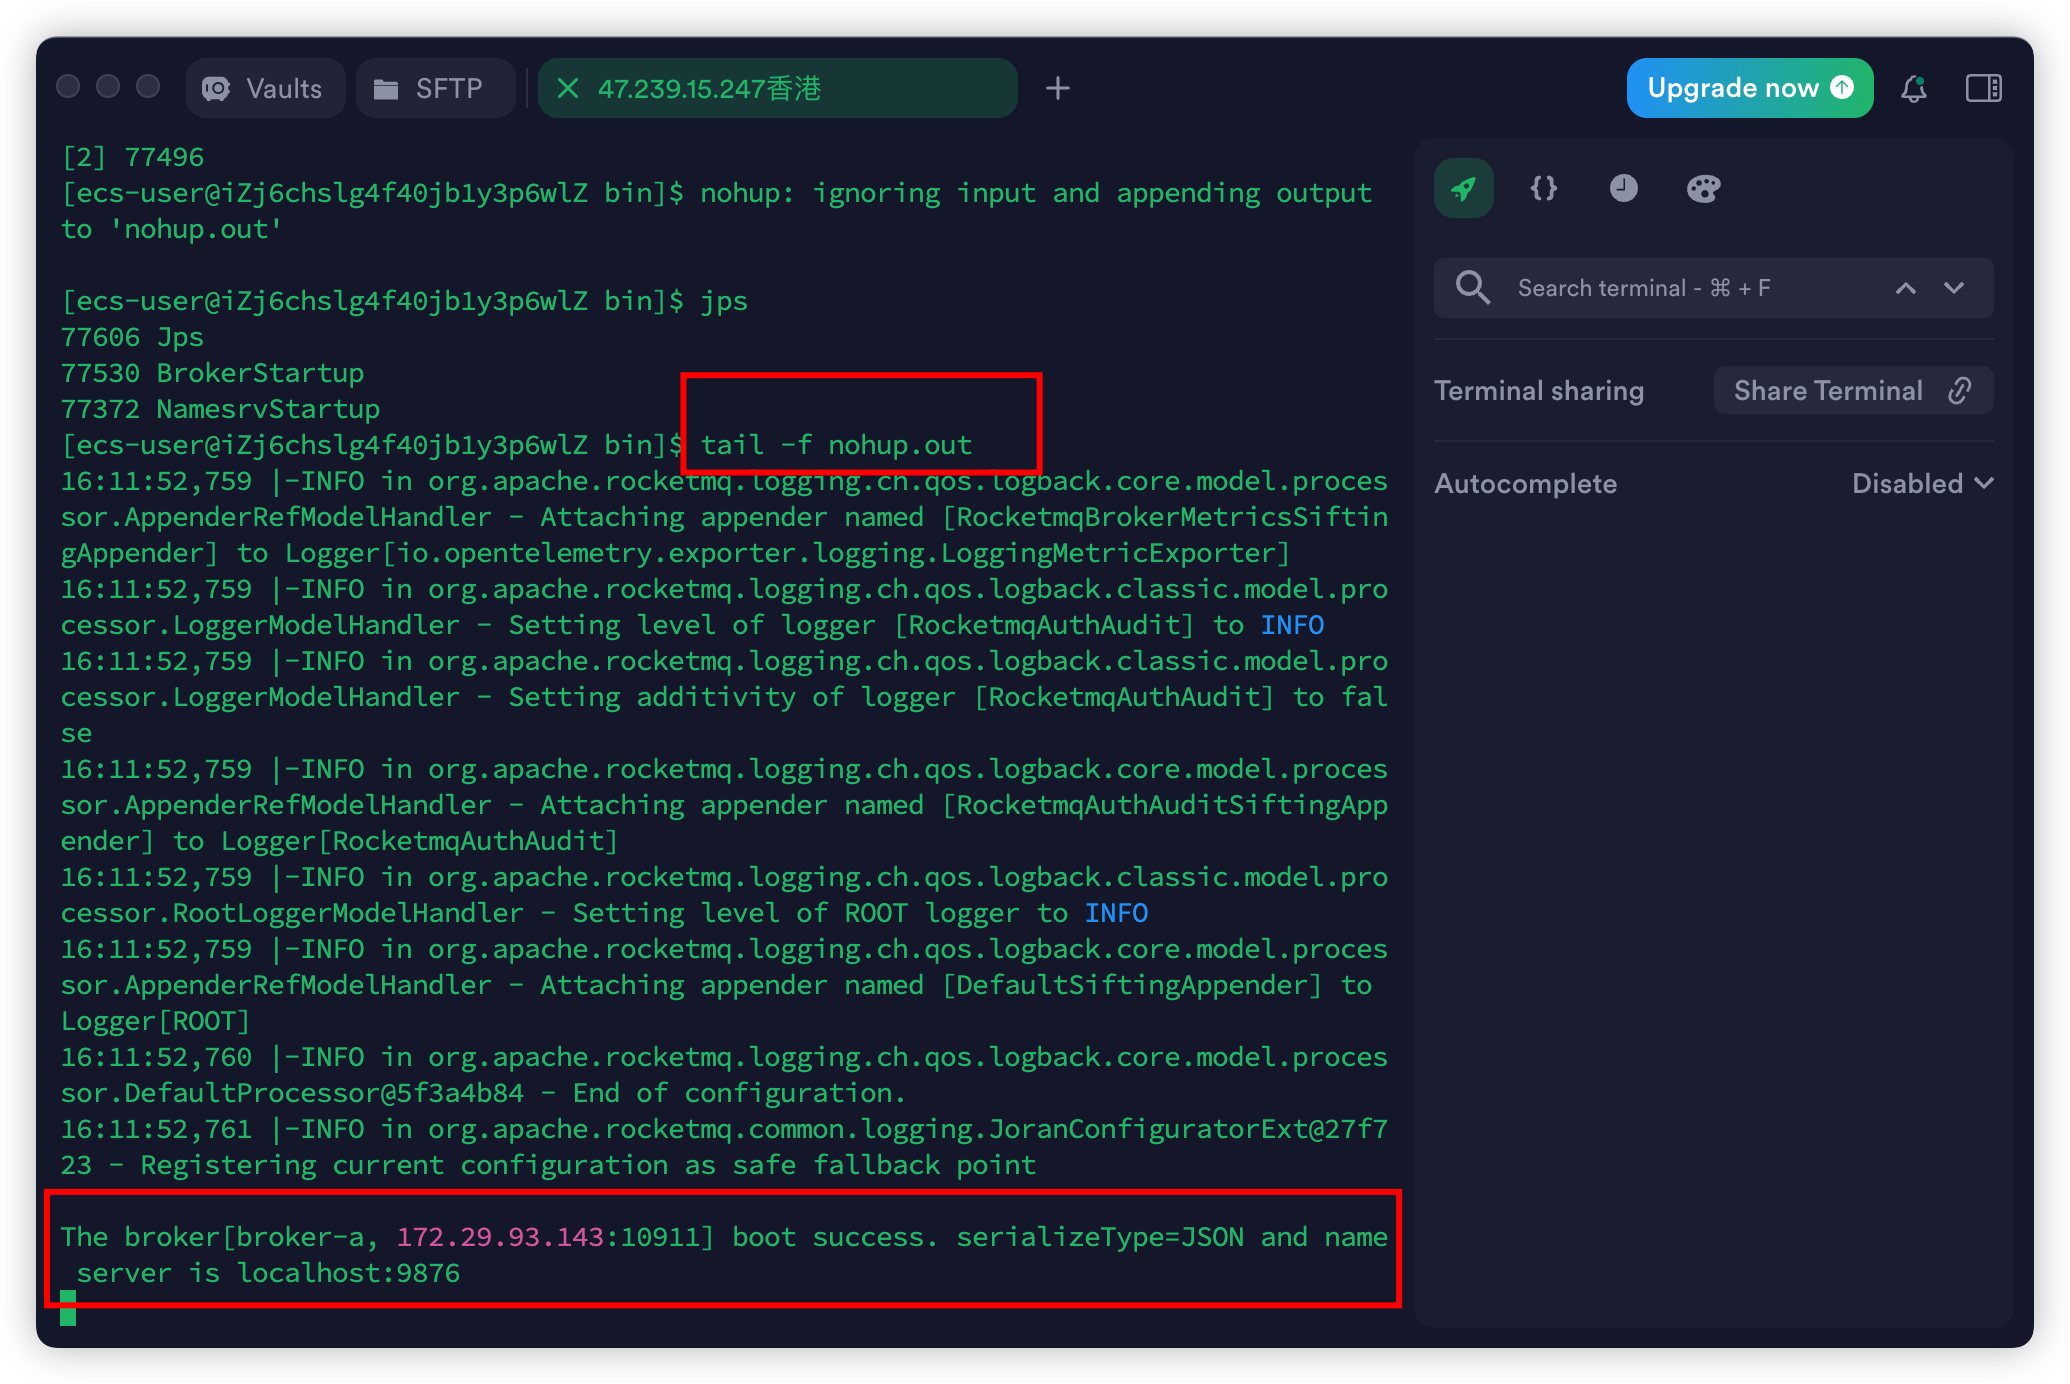The width and height of the screenshot is (2070, 1384).
Task: Open the Vaults tab
Action: (x=265, y=89)
